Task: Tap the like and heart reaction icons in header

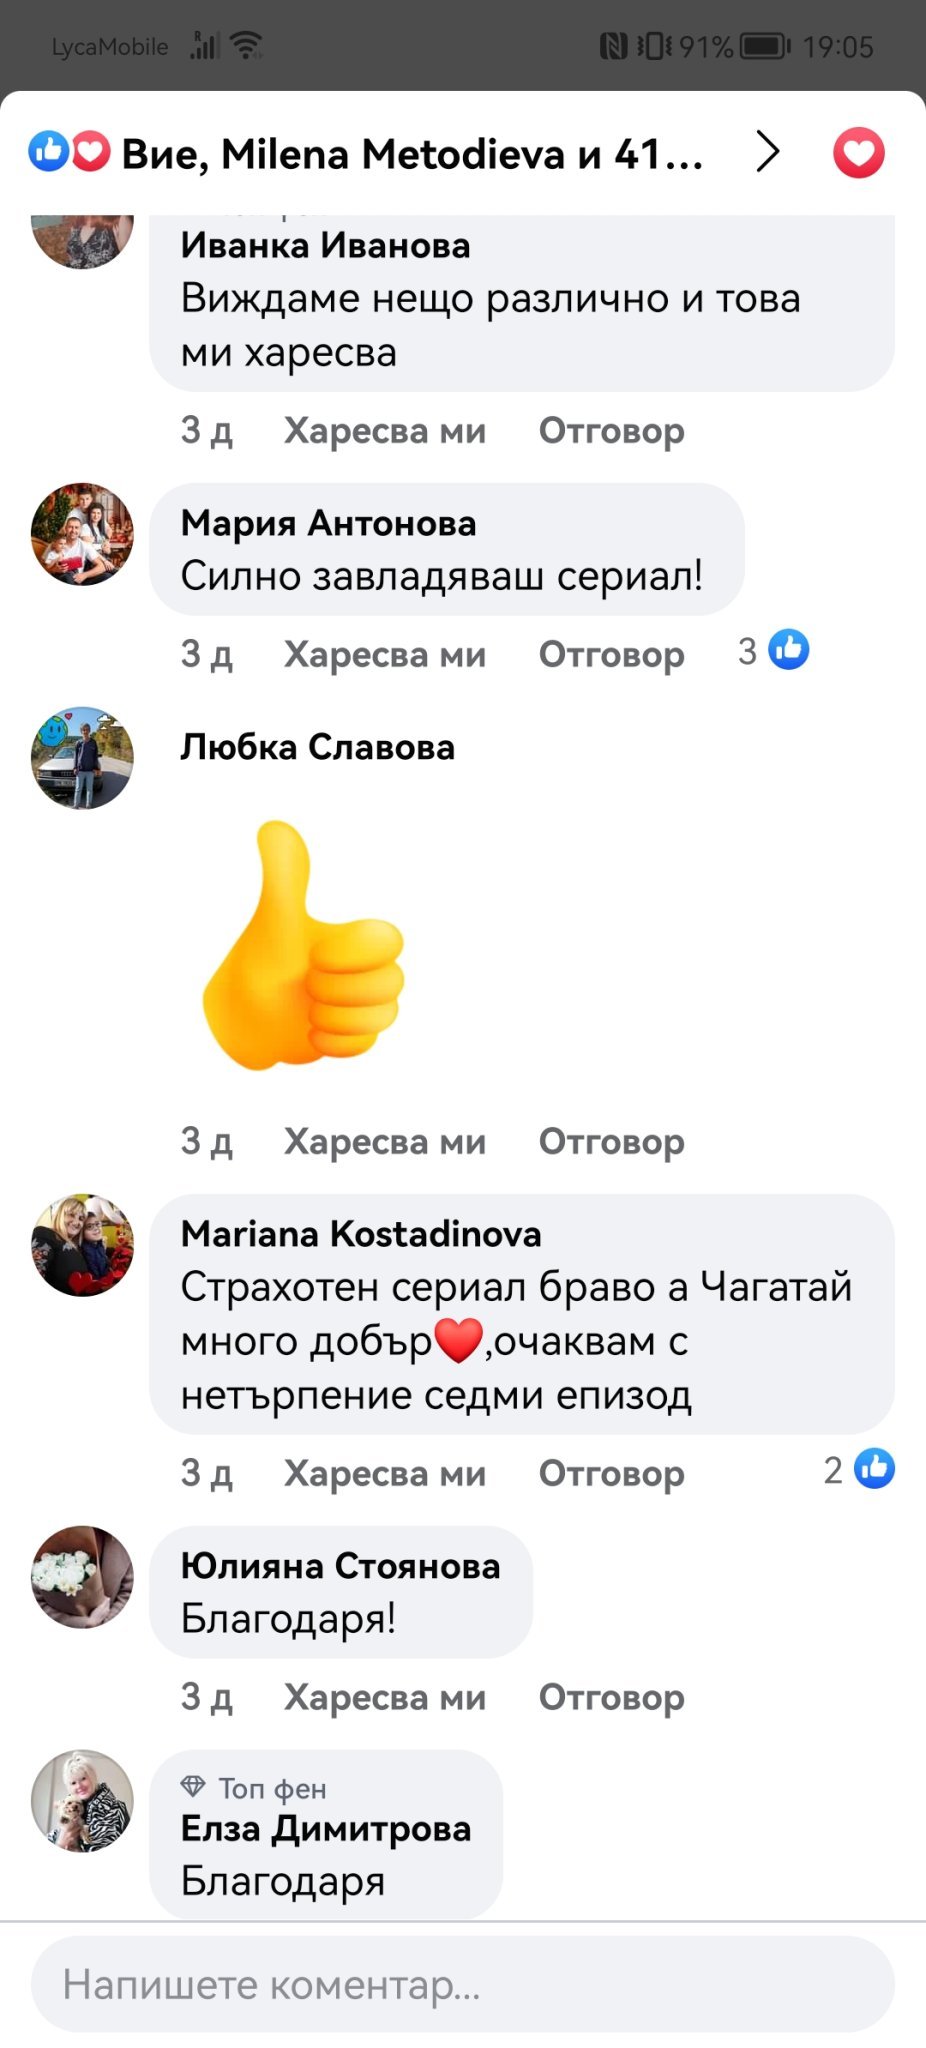Action: pyautogui.click(x=69, y=152)
